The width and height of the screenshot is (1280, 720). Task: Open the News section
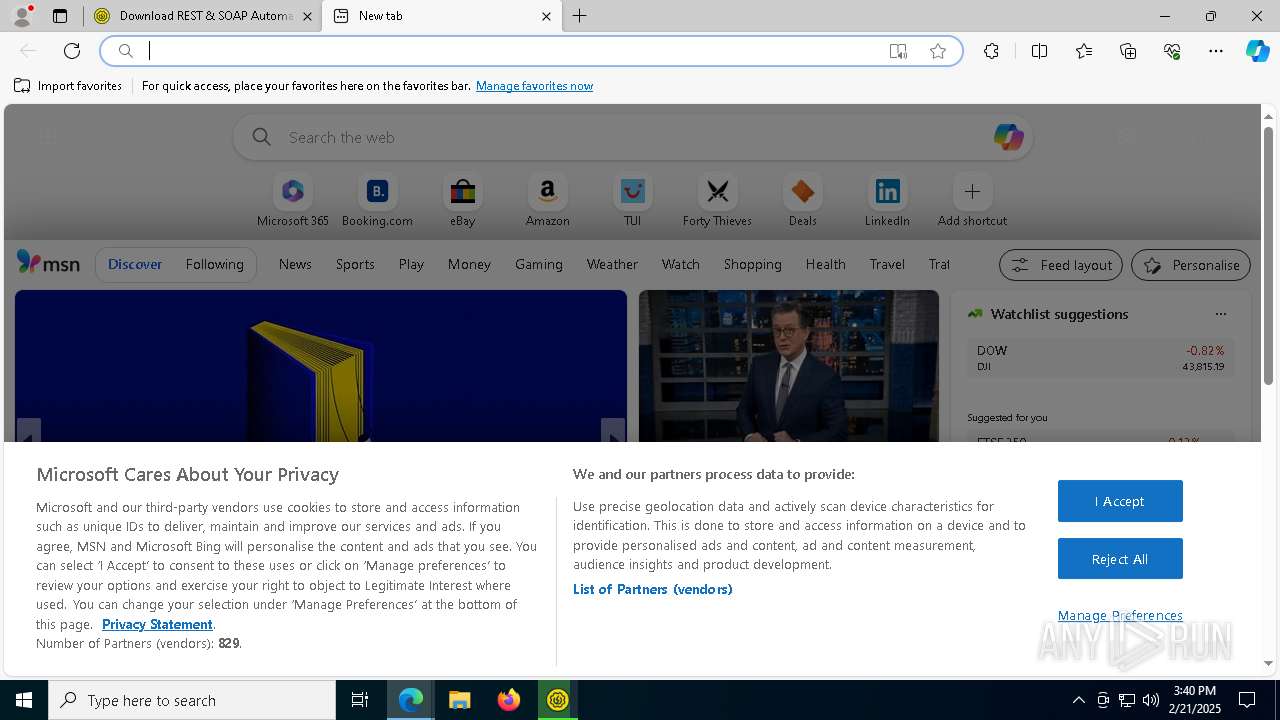click(x=295, y=264)
